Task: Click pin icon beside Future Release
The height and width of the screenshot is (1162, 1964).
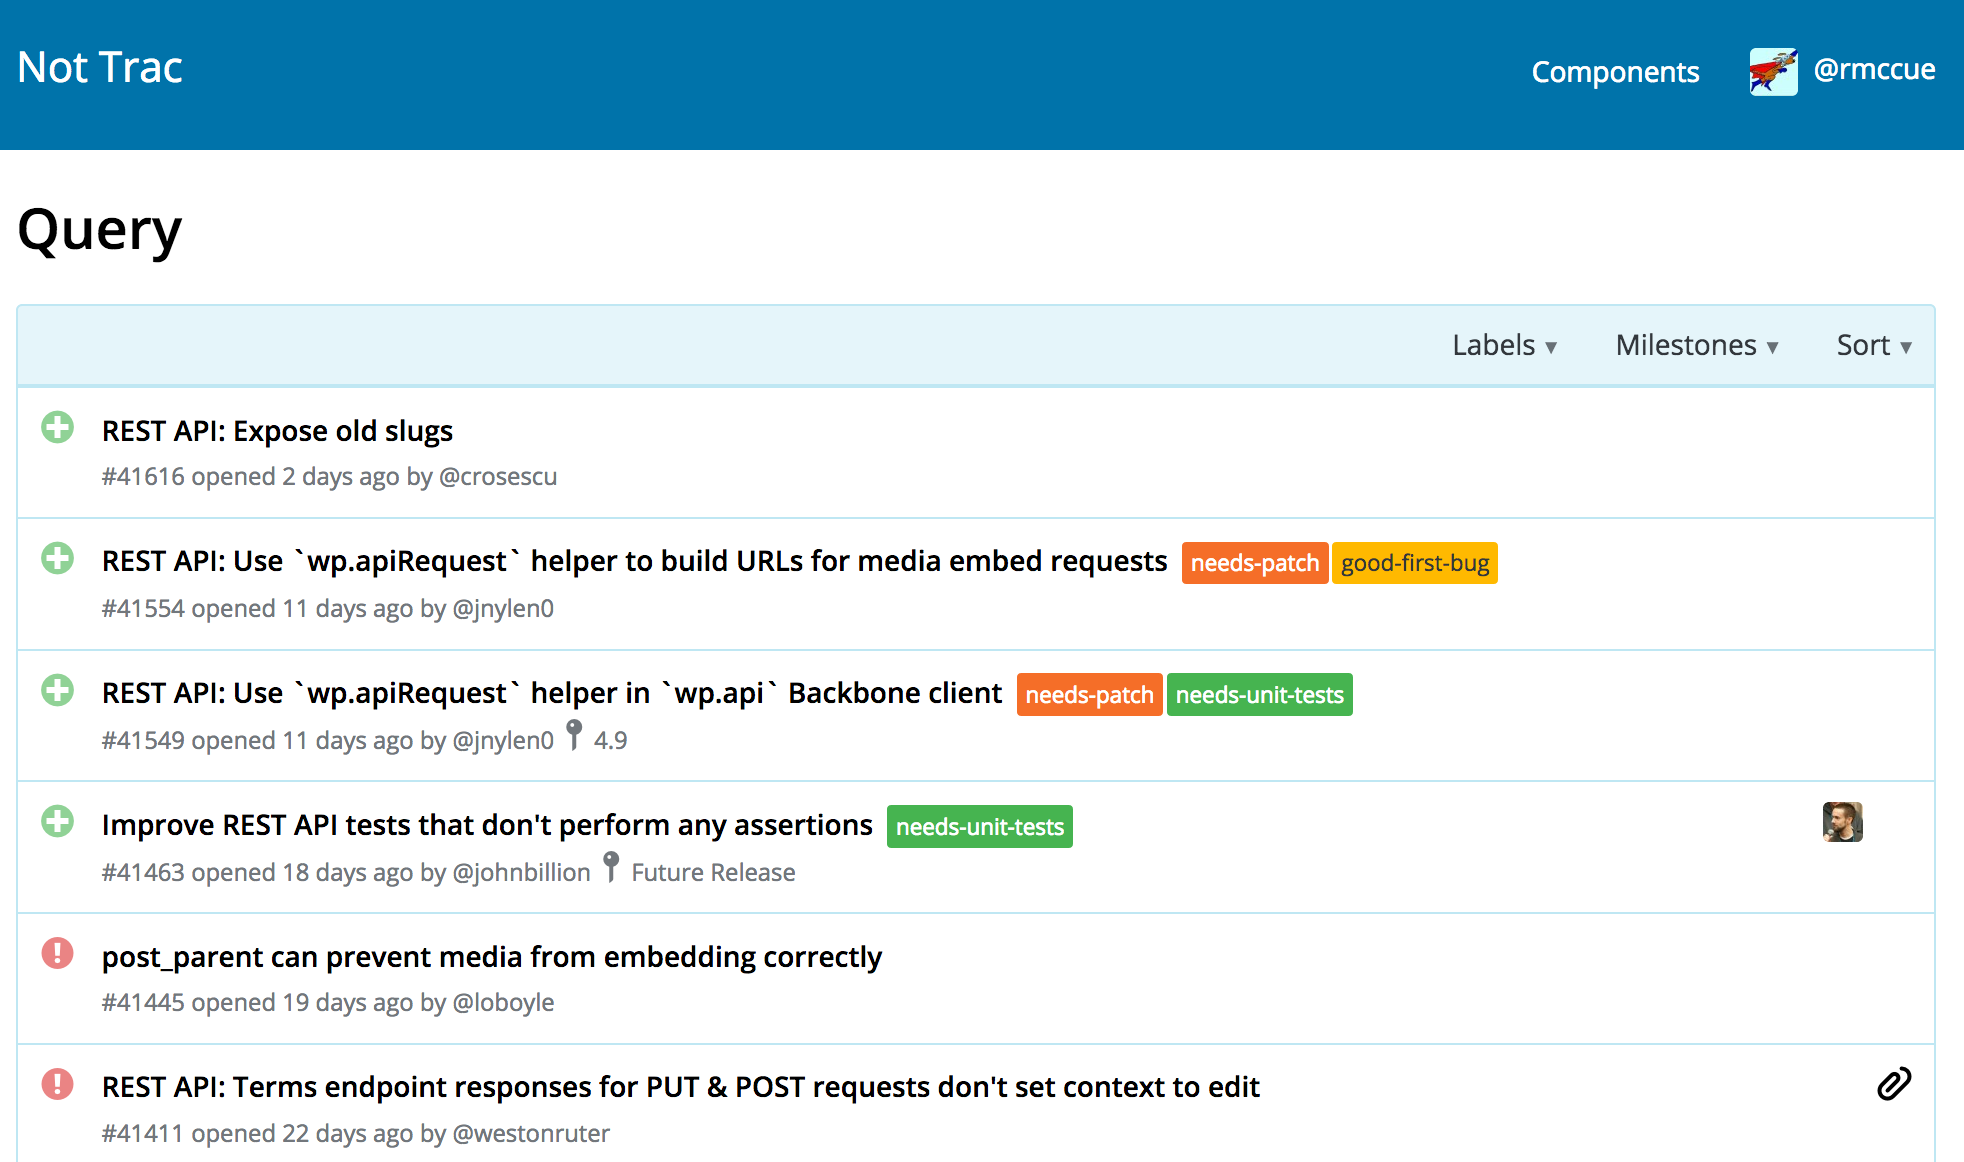Action: 611,866
